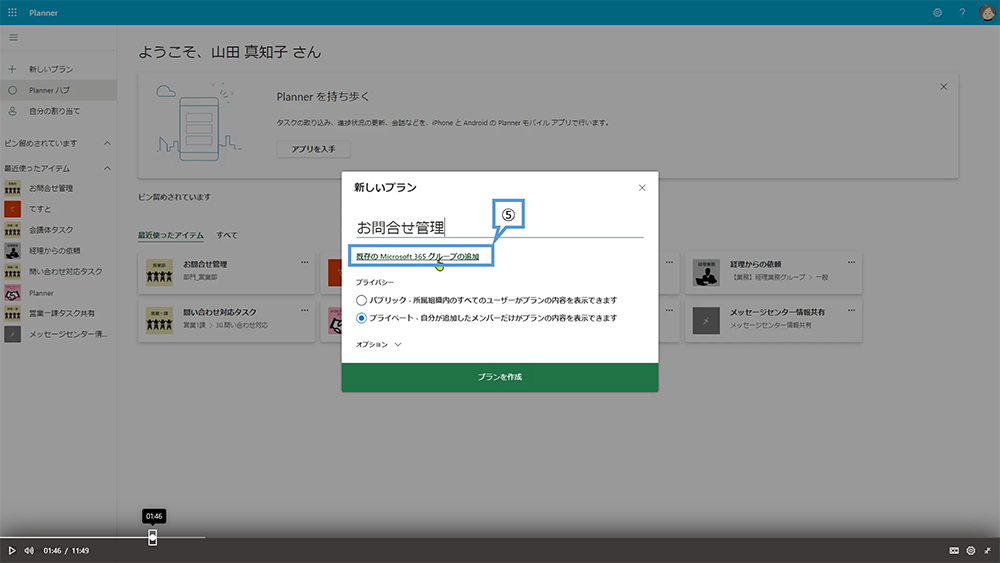Click the video progress slider handle
1000x563 pixels.
[152, 537]
